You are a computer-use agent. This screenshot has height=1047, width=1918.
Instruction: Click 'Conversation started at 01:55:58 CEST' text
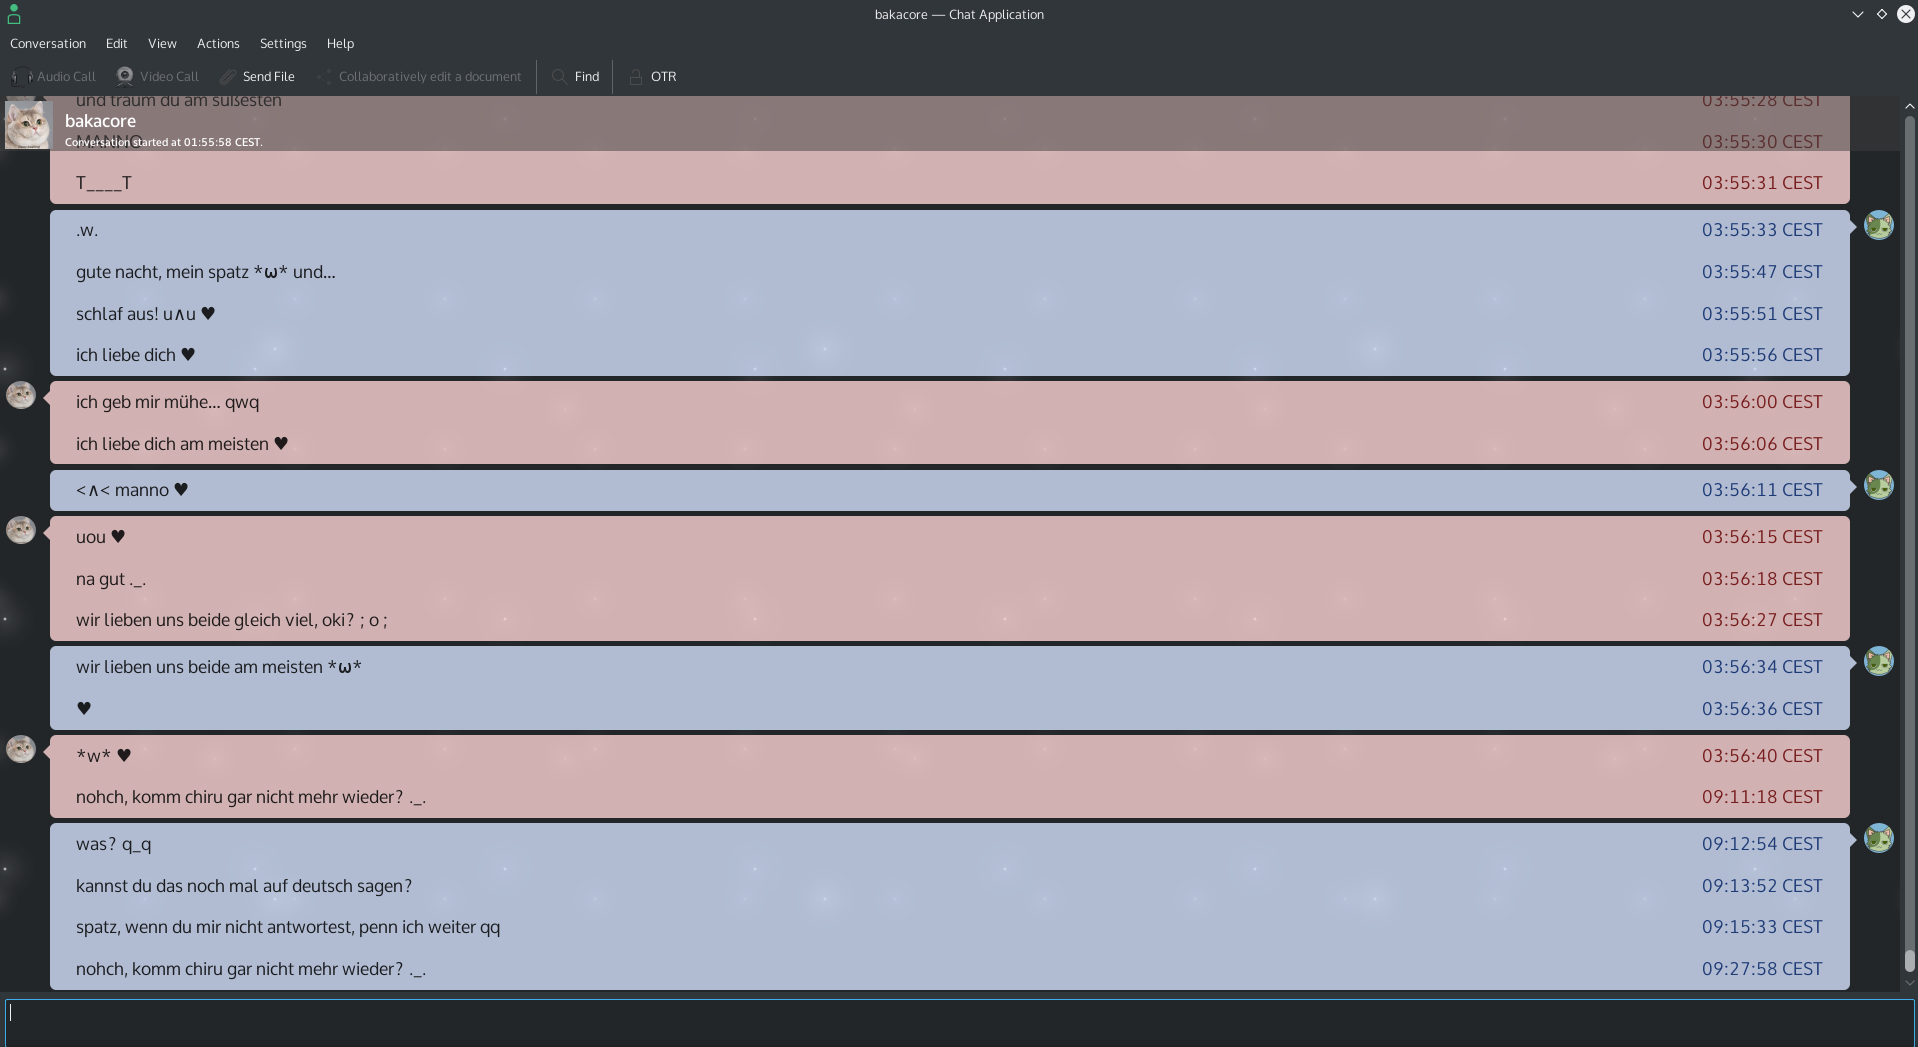[164, 142]
